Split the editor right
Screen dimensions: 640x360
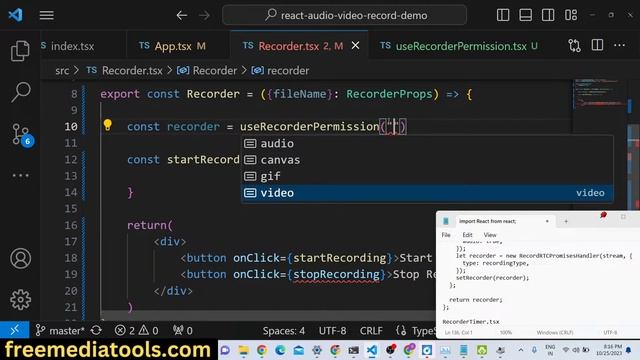tap(597, 45)
